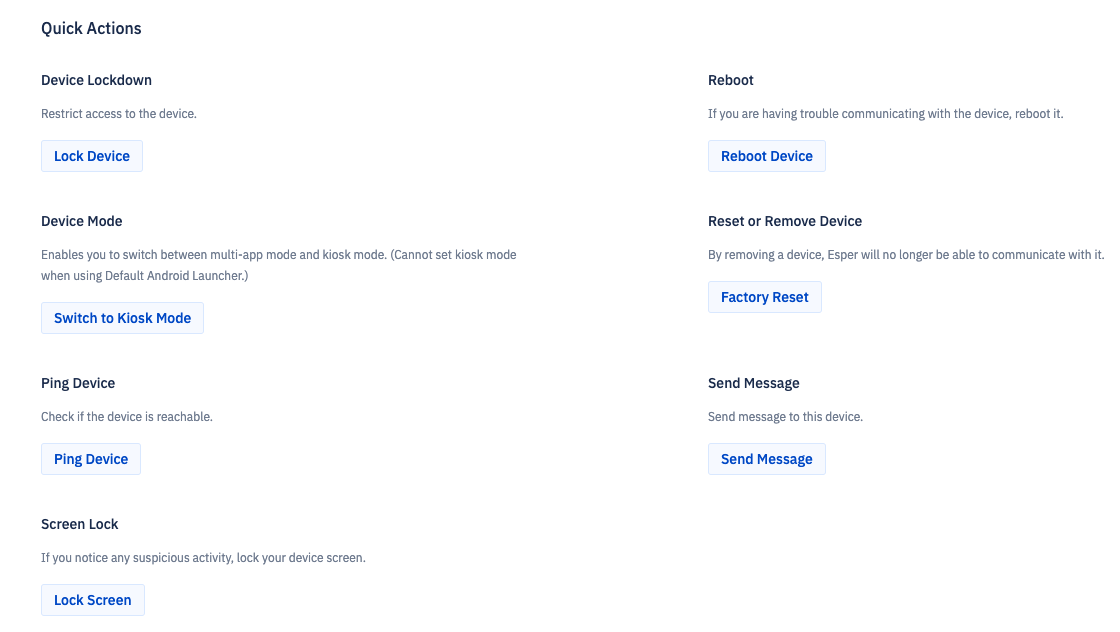Screen dimensions: 1120x632
Task: Ping Device to check reachability
Action: [x=90, y=458]
